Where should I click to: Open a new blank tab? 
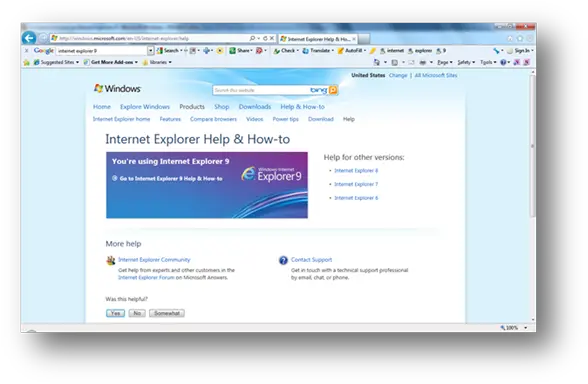364,39
